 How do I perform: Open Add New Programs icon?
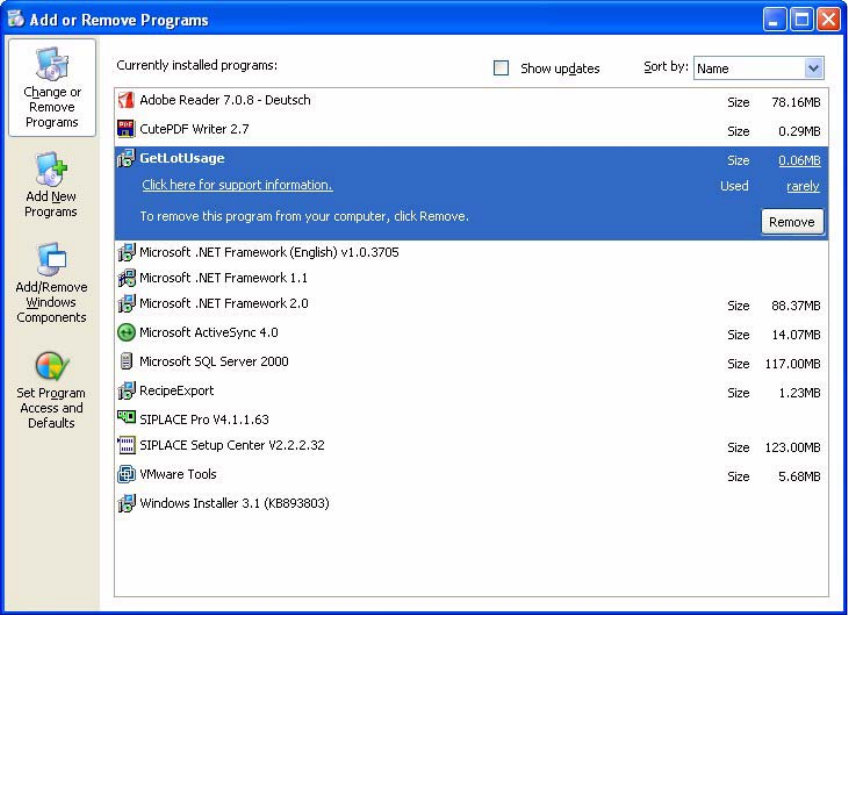pos(51,169)
